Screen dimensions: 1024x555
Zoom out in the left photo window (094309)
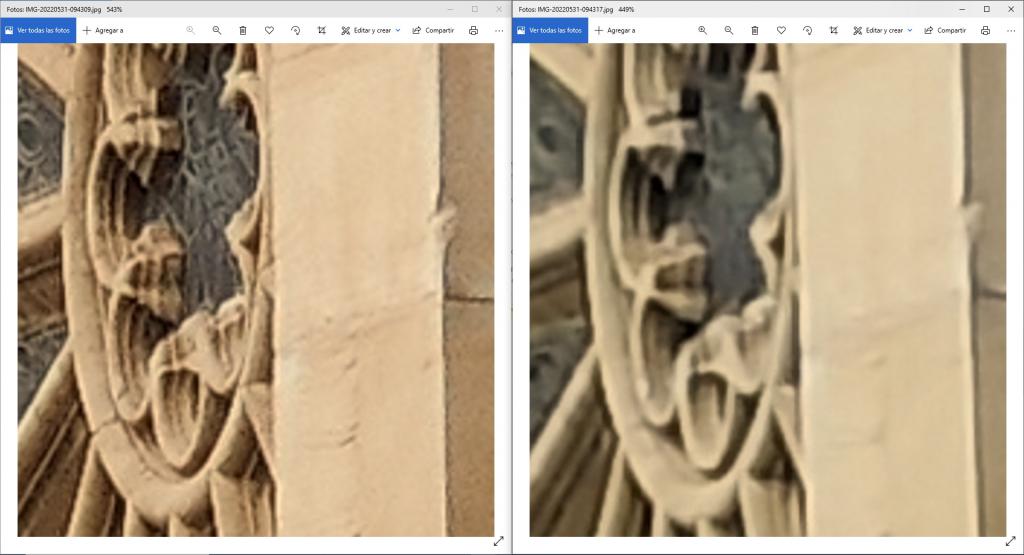(x=217, y=30)
